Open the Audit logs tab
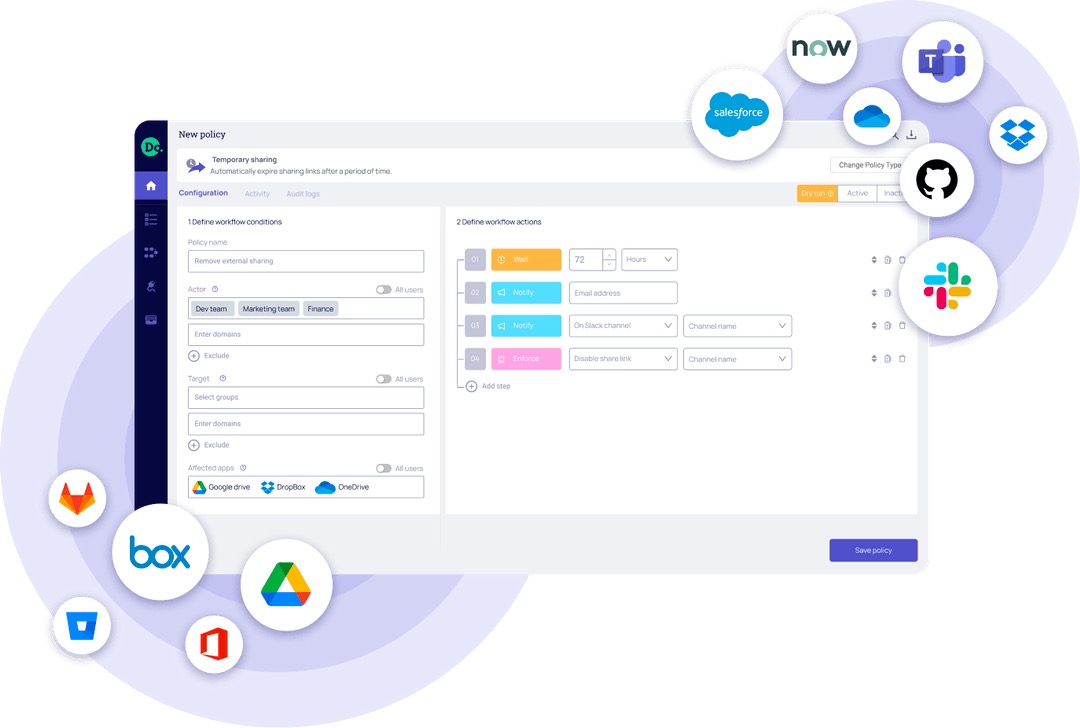Viewport: 1080px width, 728px height. 303,194
